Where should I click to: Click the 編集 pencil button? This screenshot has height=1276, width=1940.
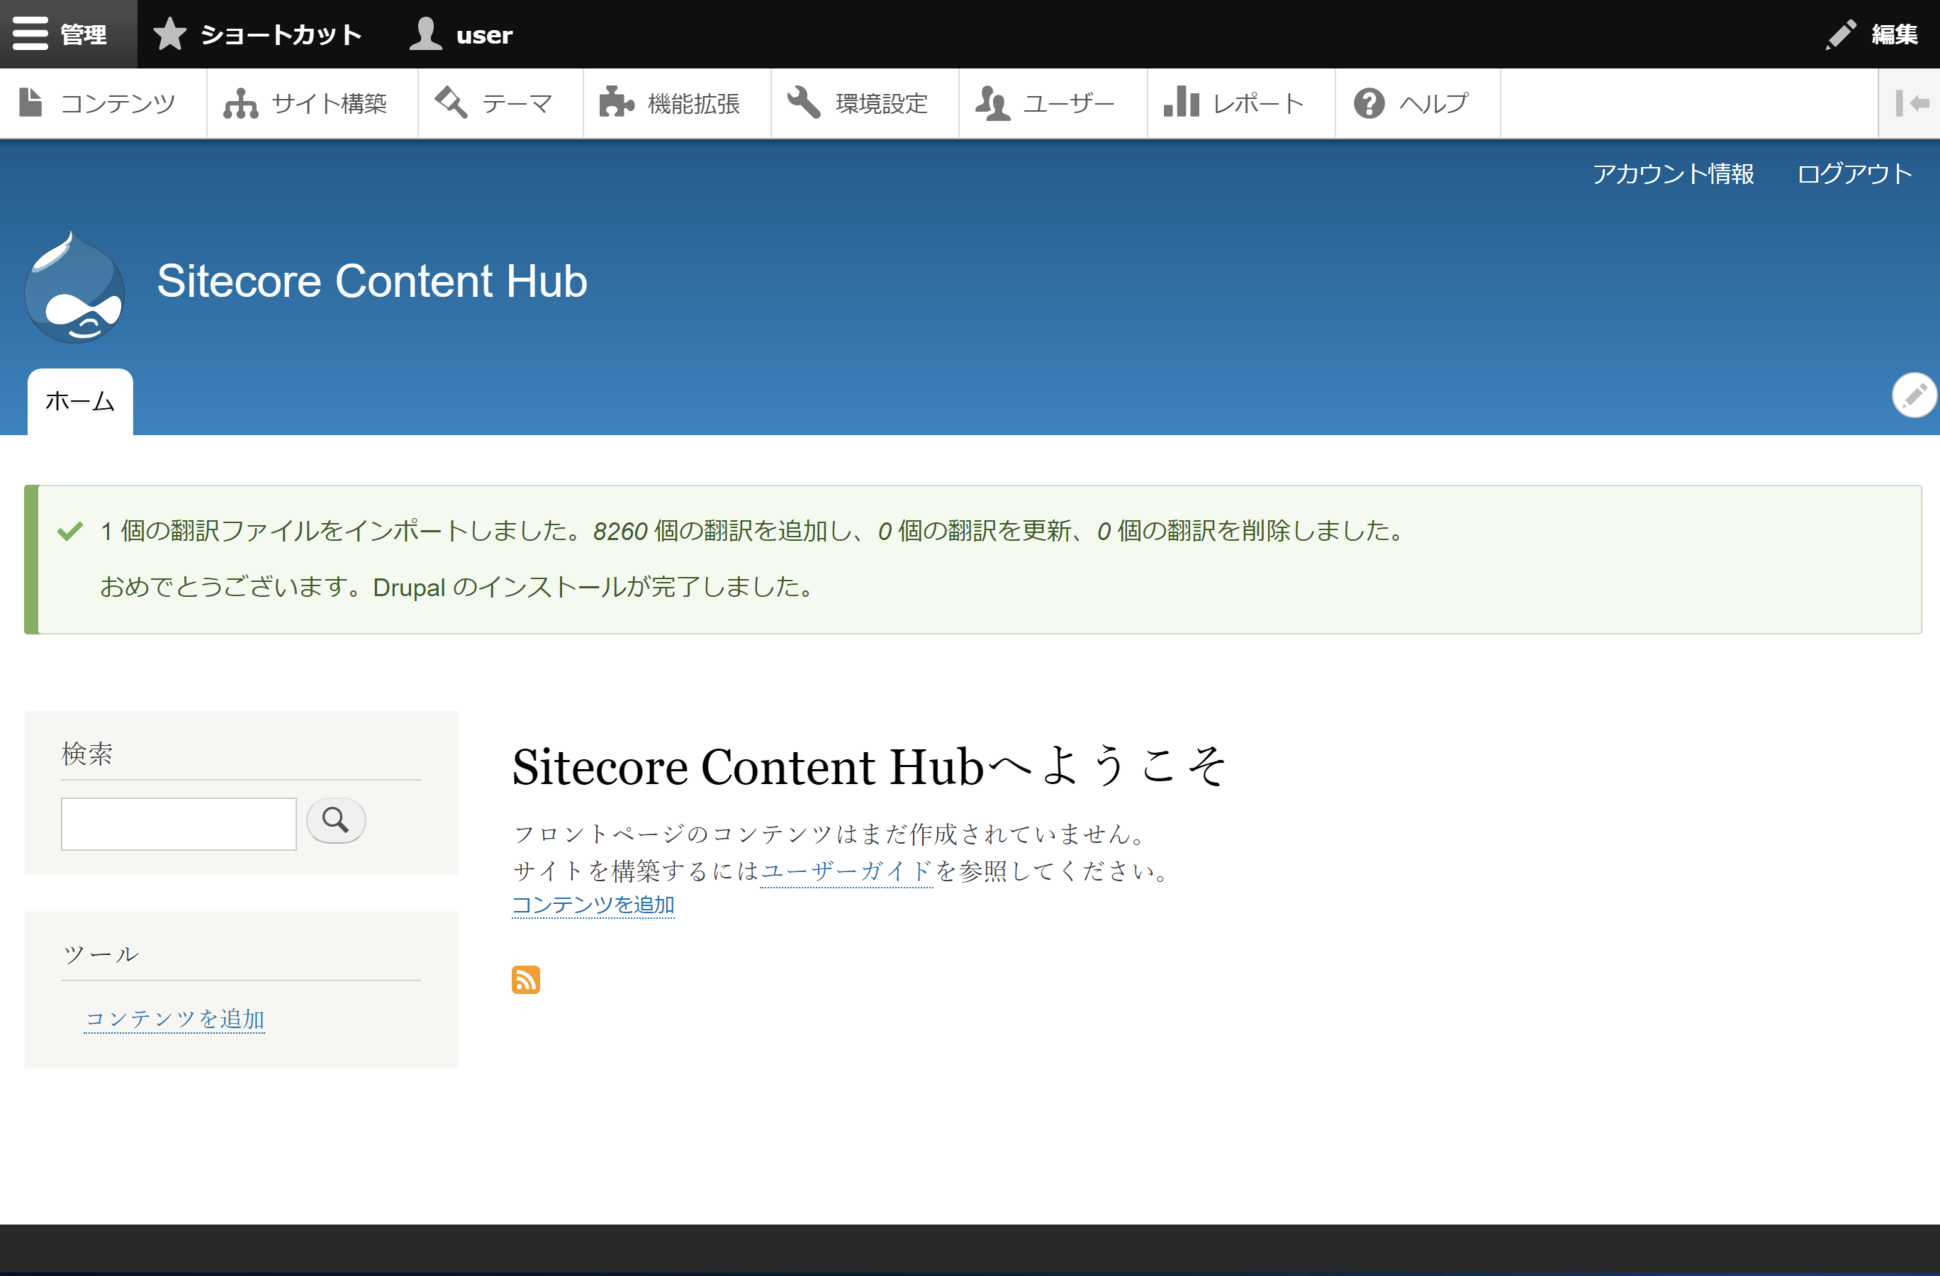(x=1871, y=34)
